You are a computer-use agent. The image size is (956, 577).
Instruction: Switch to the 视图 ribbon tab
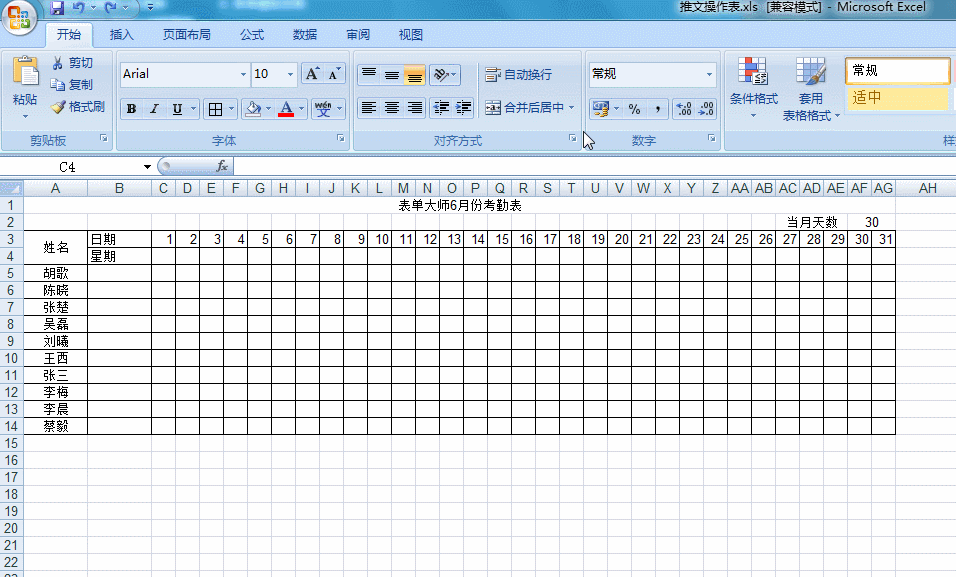tap(410, 35)
